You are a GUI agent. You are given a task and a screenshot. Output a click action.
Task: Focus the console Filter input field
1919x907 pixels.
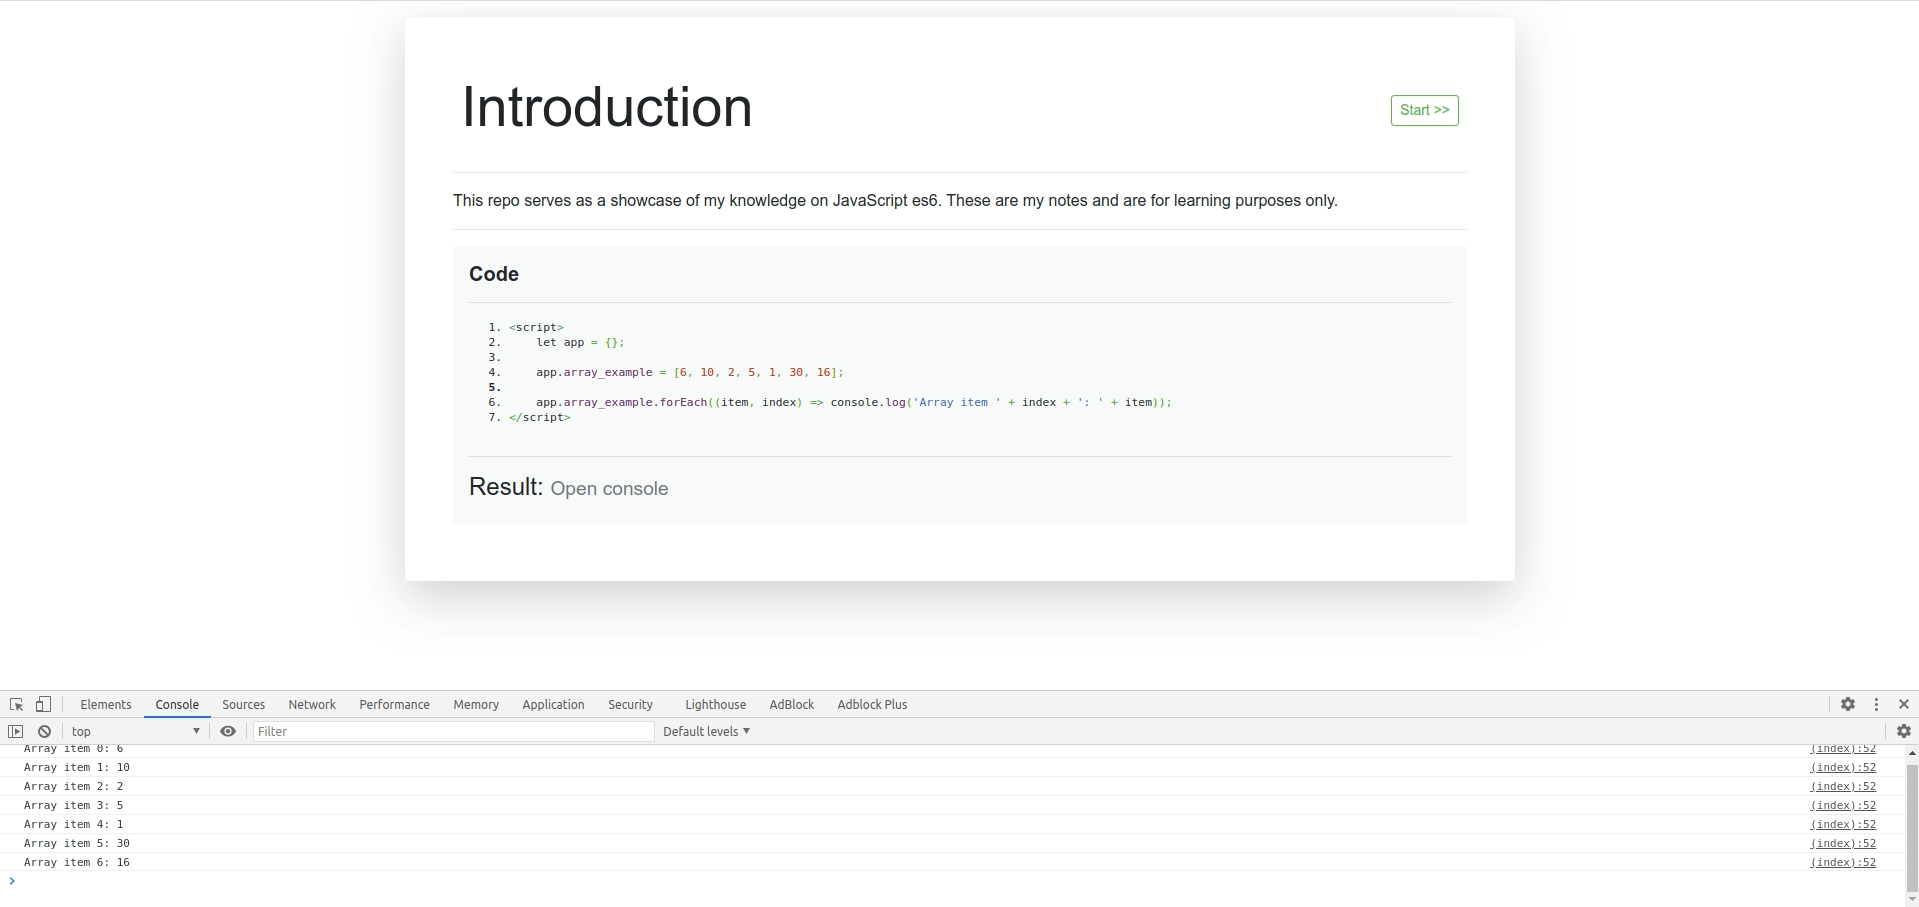click(x=453, y=732)
